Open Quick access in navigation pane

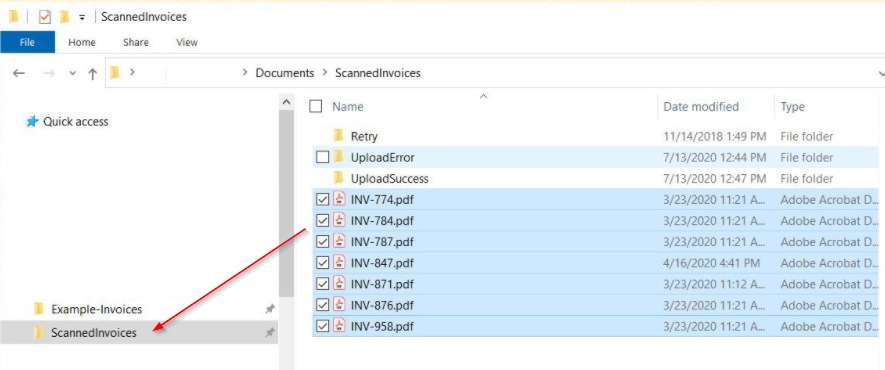coord(76,121)
